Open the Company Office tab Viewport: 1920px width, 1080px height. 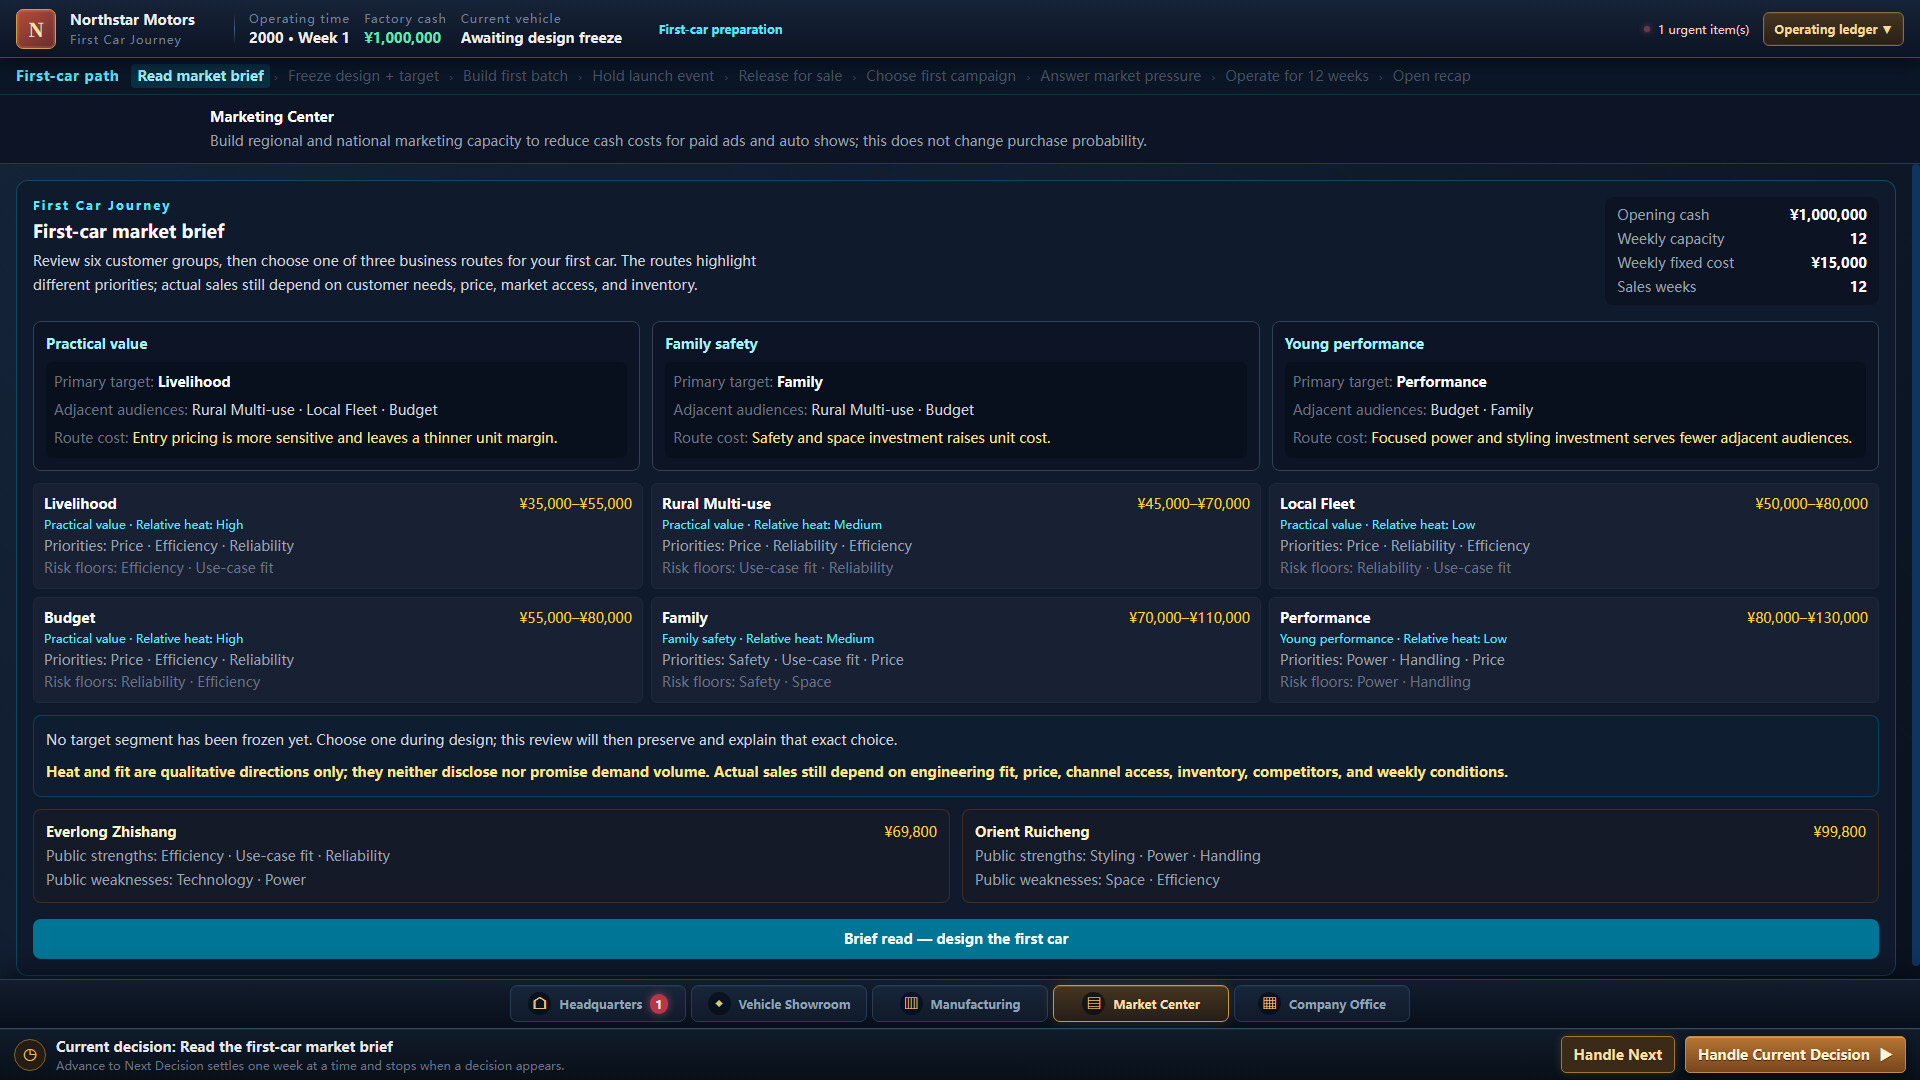[x=1321, y=1003]
